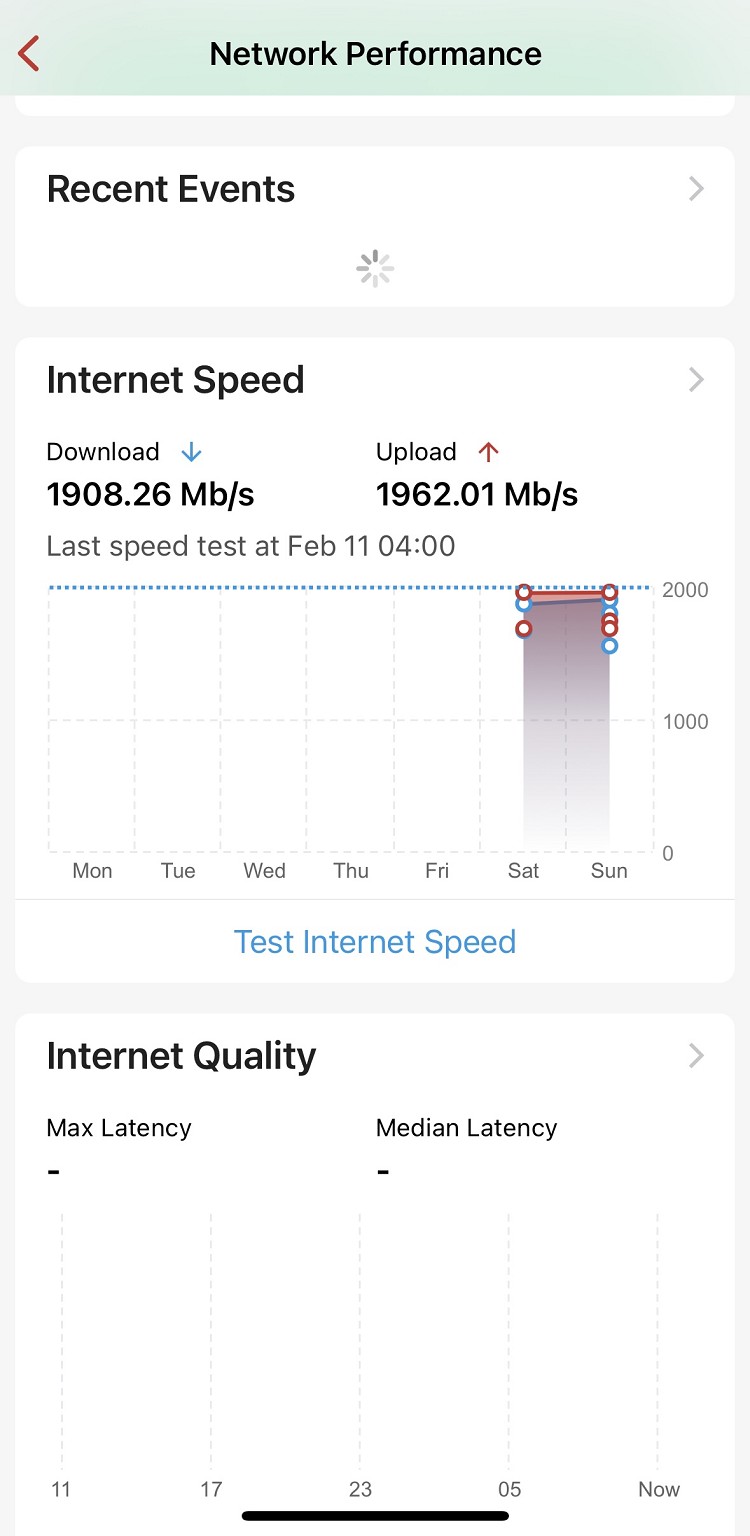Tap the Network Performance page title
Screen dimensions: 750x1536
(375, 54)
